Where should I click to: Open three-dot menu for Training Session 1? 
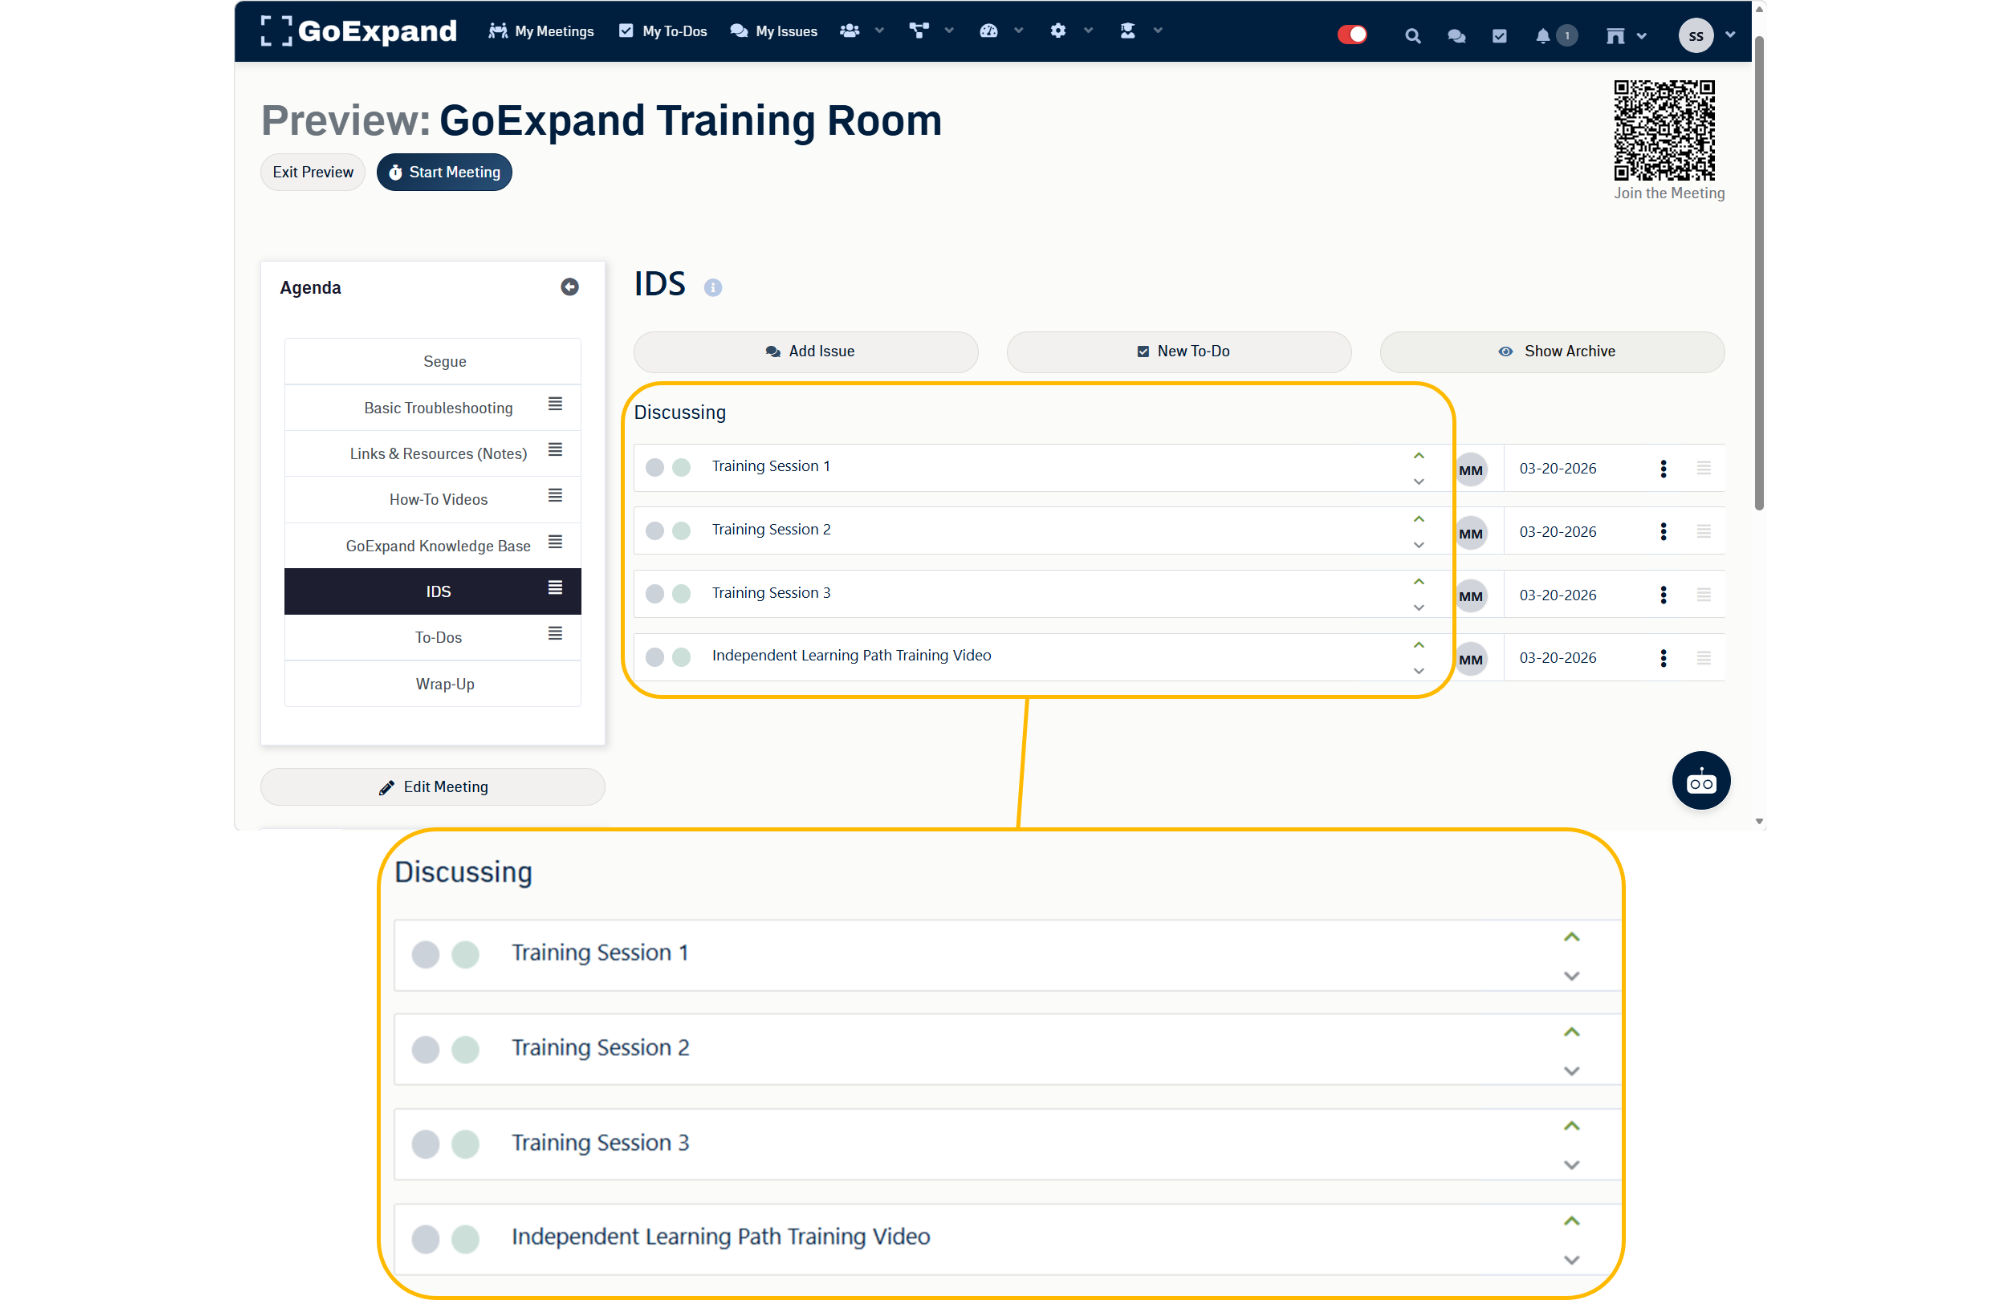click(x=1663, y=469)
